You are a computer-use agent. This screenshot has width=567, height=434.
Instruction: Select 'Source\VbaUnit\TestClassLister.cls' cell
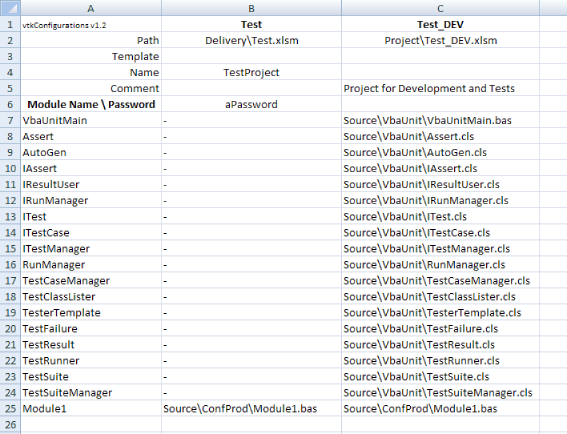[440, 296]
